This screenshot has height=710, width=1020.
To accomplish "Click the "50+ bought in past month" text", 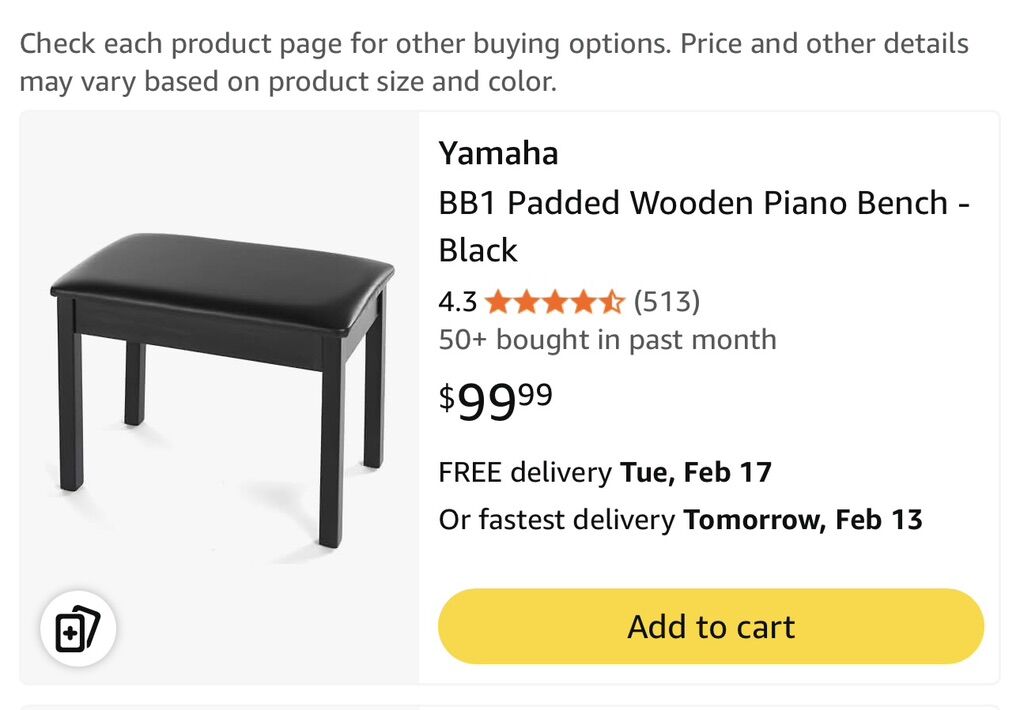I will tap(607, 340).
